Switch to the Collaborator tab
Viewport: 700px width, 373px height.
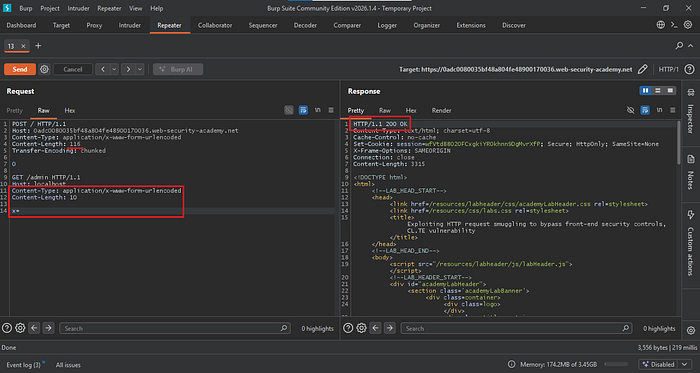point(215,25)
